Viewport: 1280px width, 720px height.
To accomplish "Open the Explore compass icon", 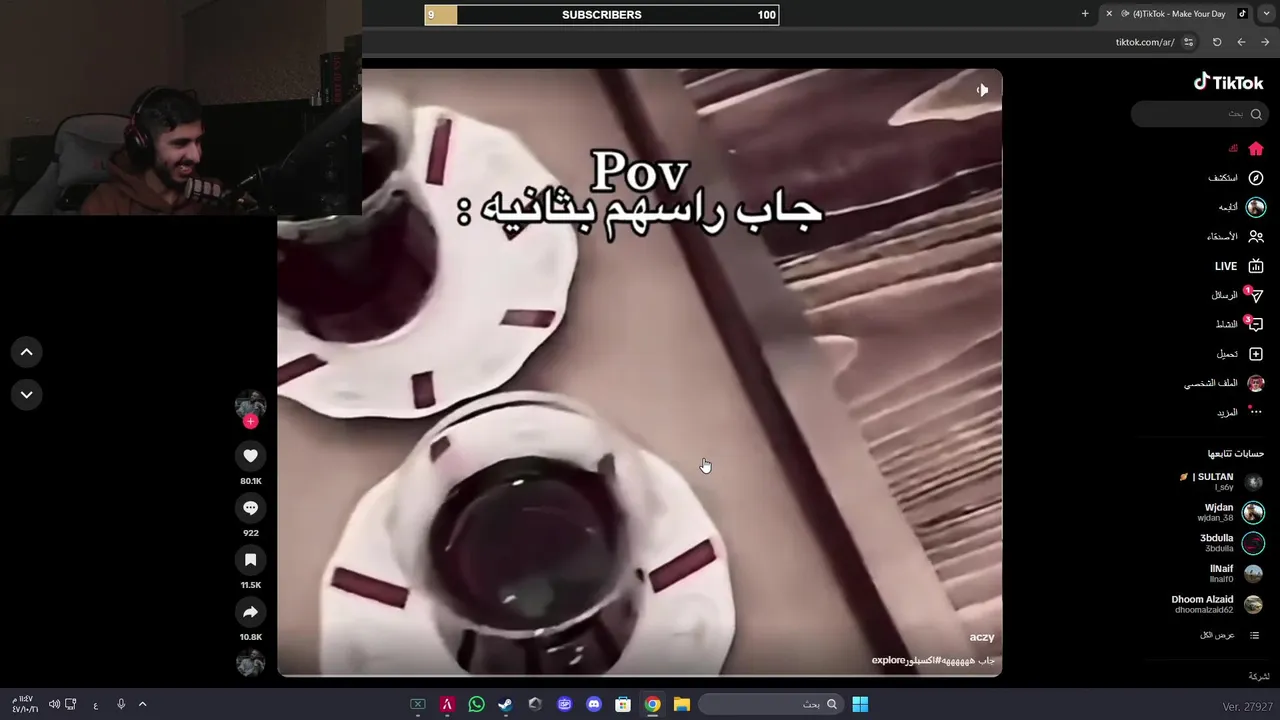I will pos(1256,178).
